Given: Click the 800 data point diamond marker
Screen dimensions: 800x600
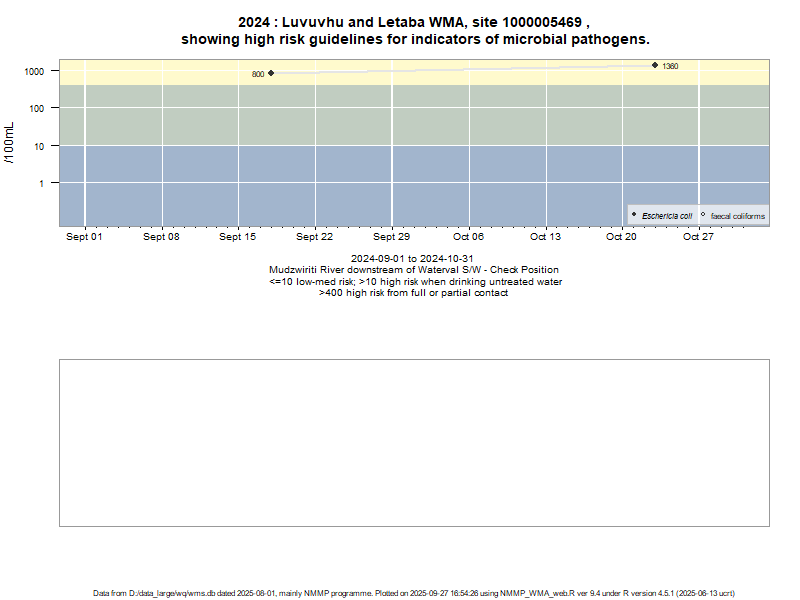Looking at the screenshot, I should pos(271,73).
